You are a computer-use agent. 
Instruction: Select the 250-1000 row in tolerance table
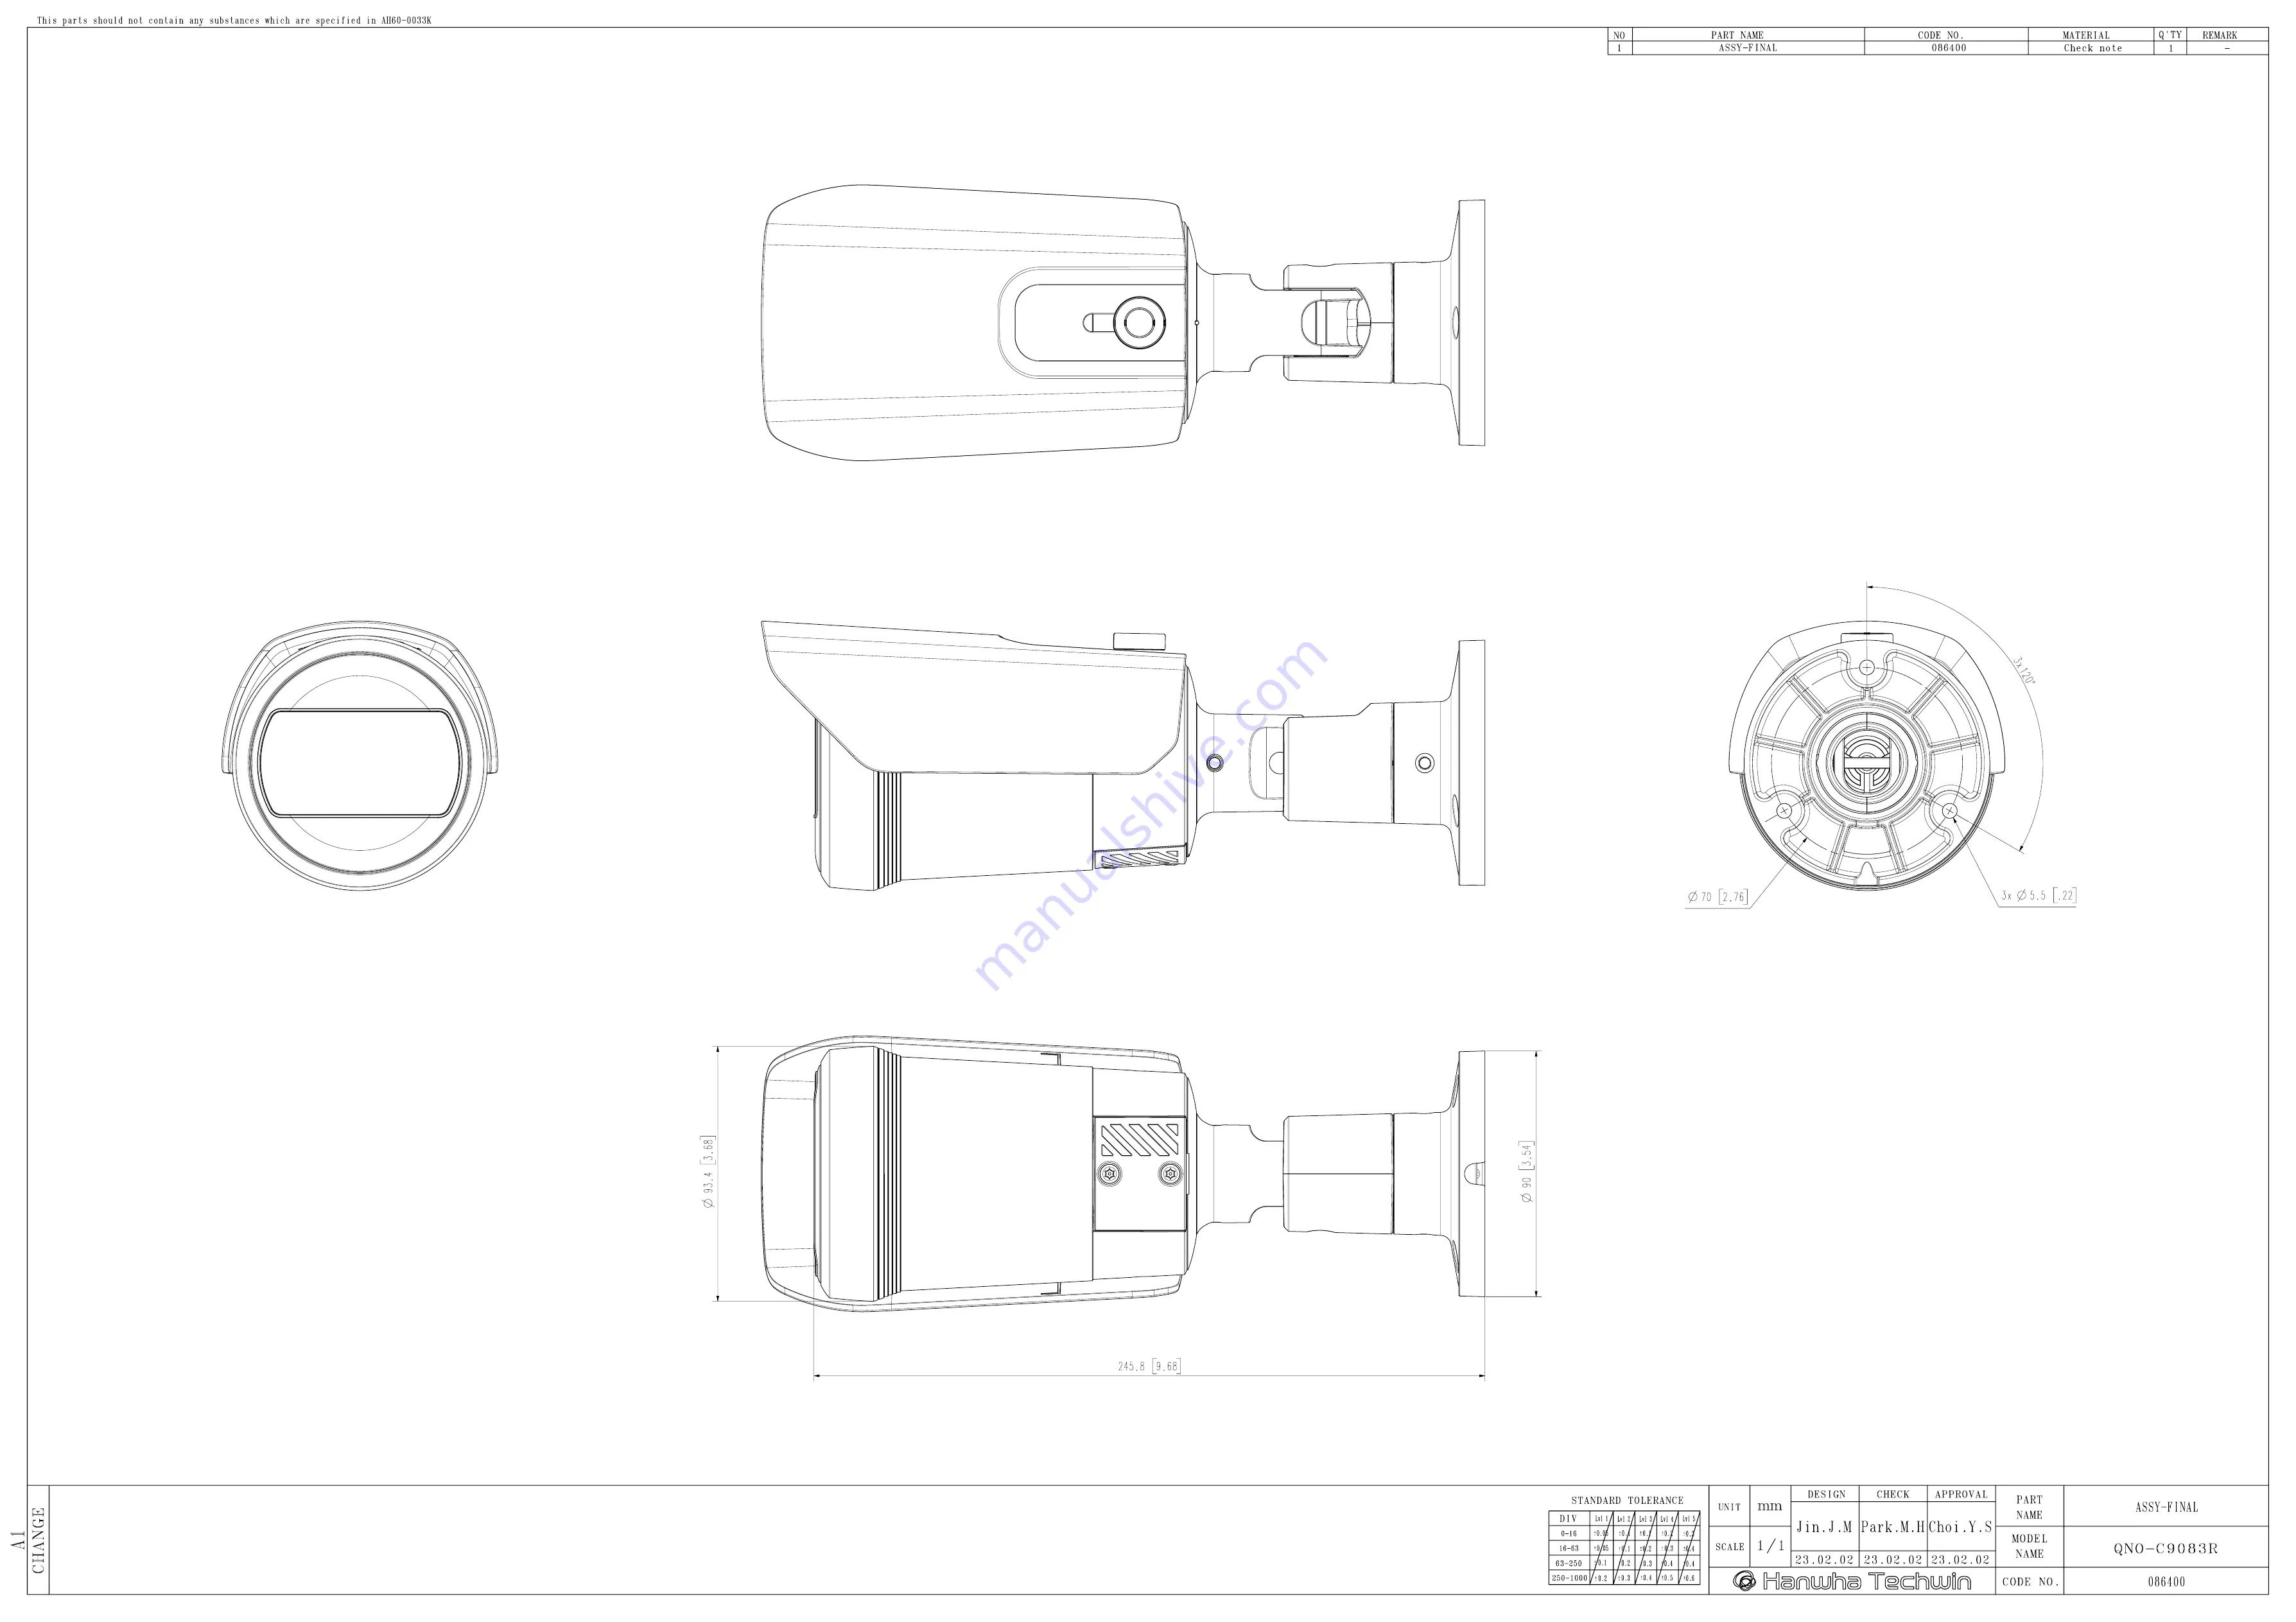(1624, 1578)
